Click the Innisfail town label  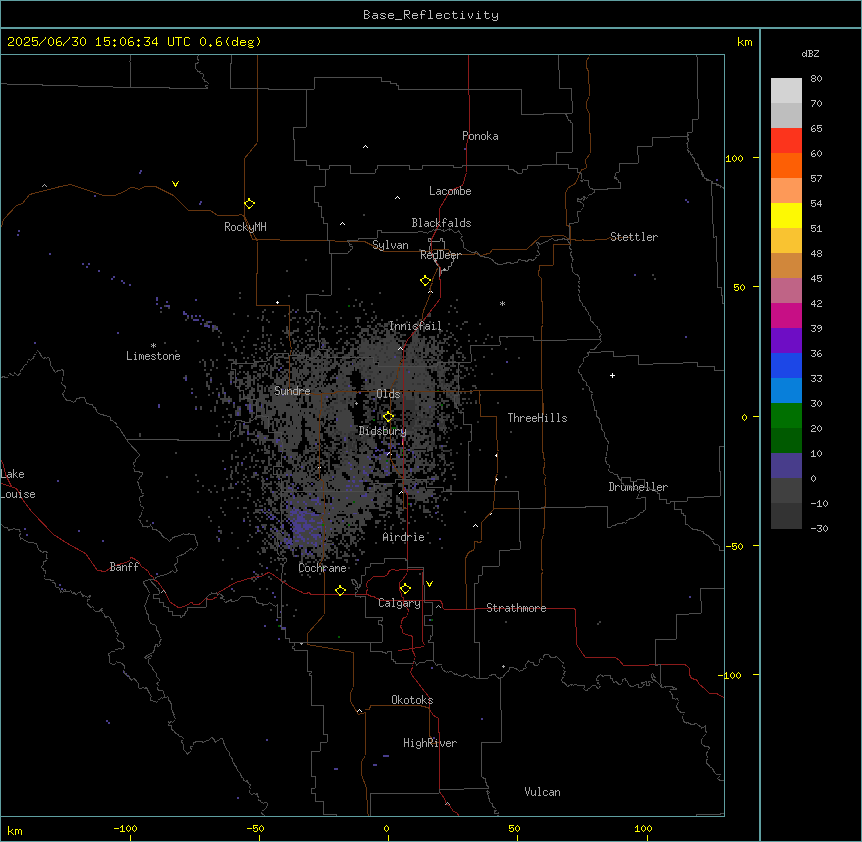click(x=416, y=326)
